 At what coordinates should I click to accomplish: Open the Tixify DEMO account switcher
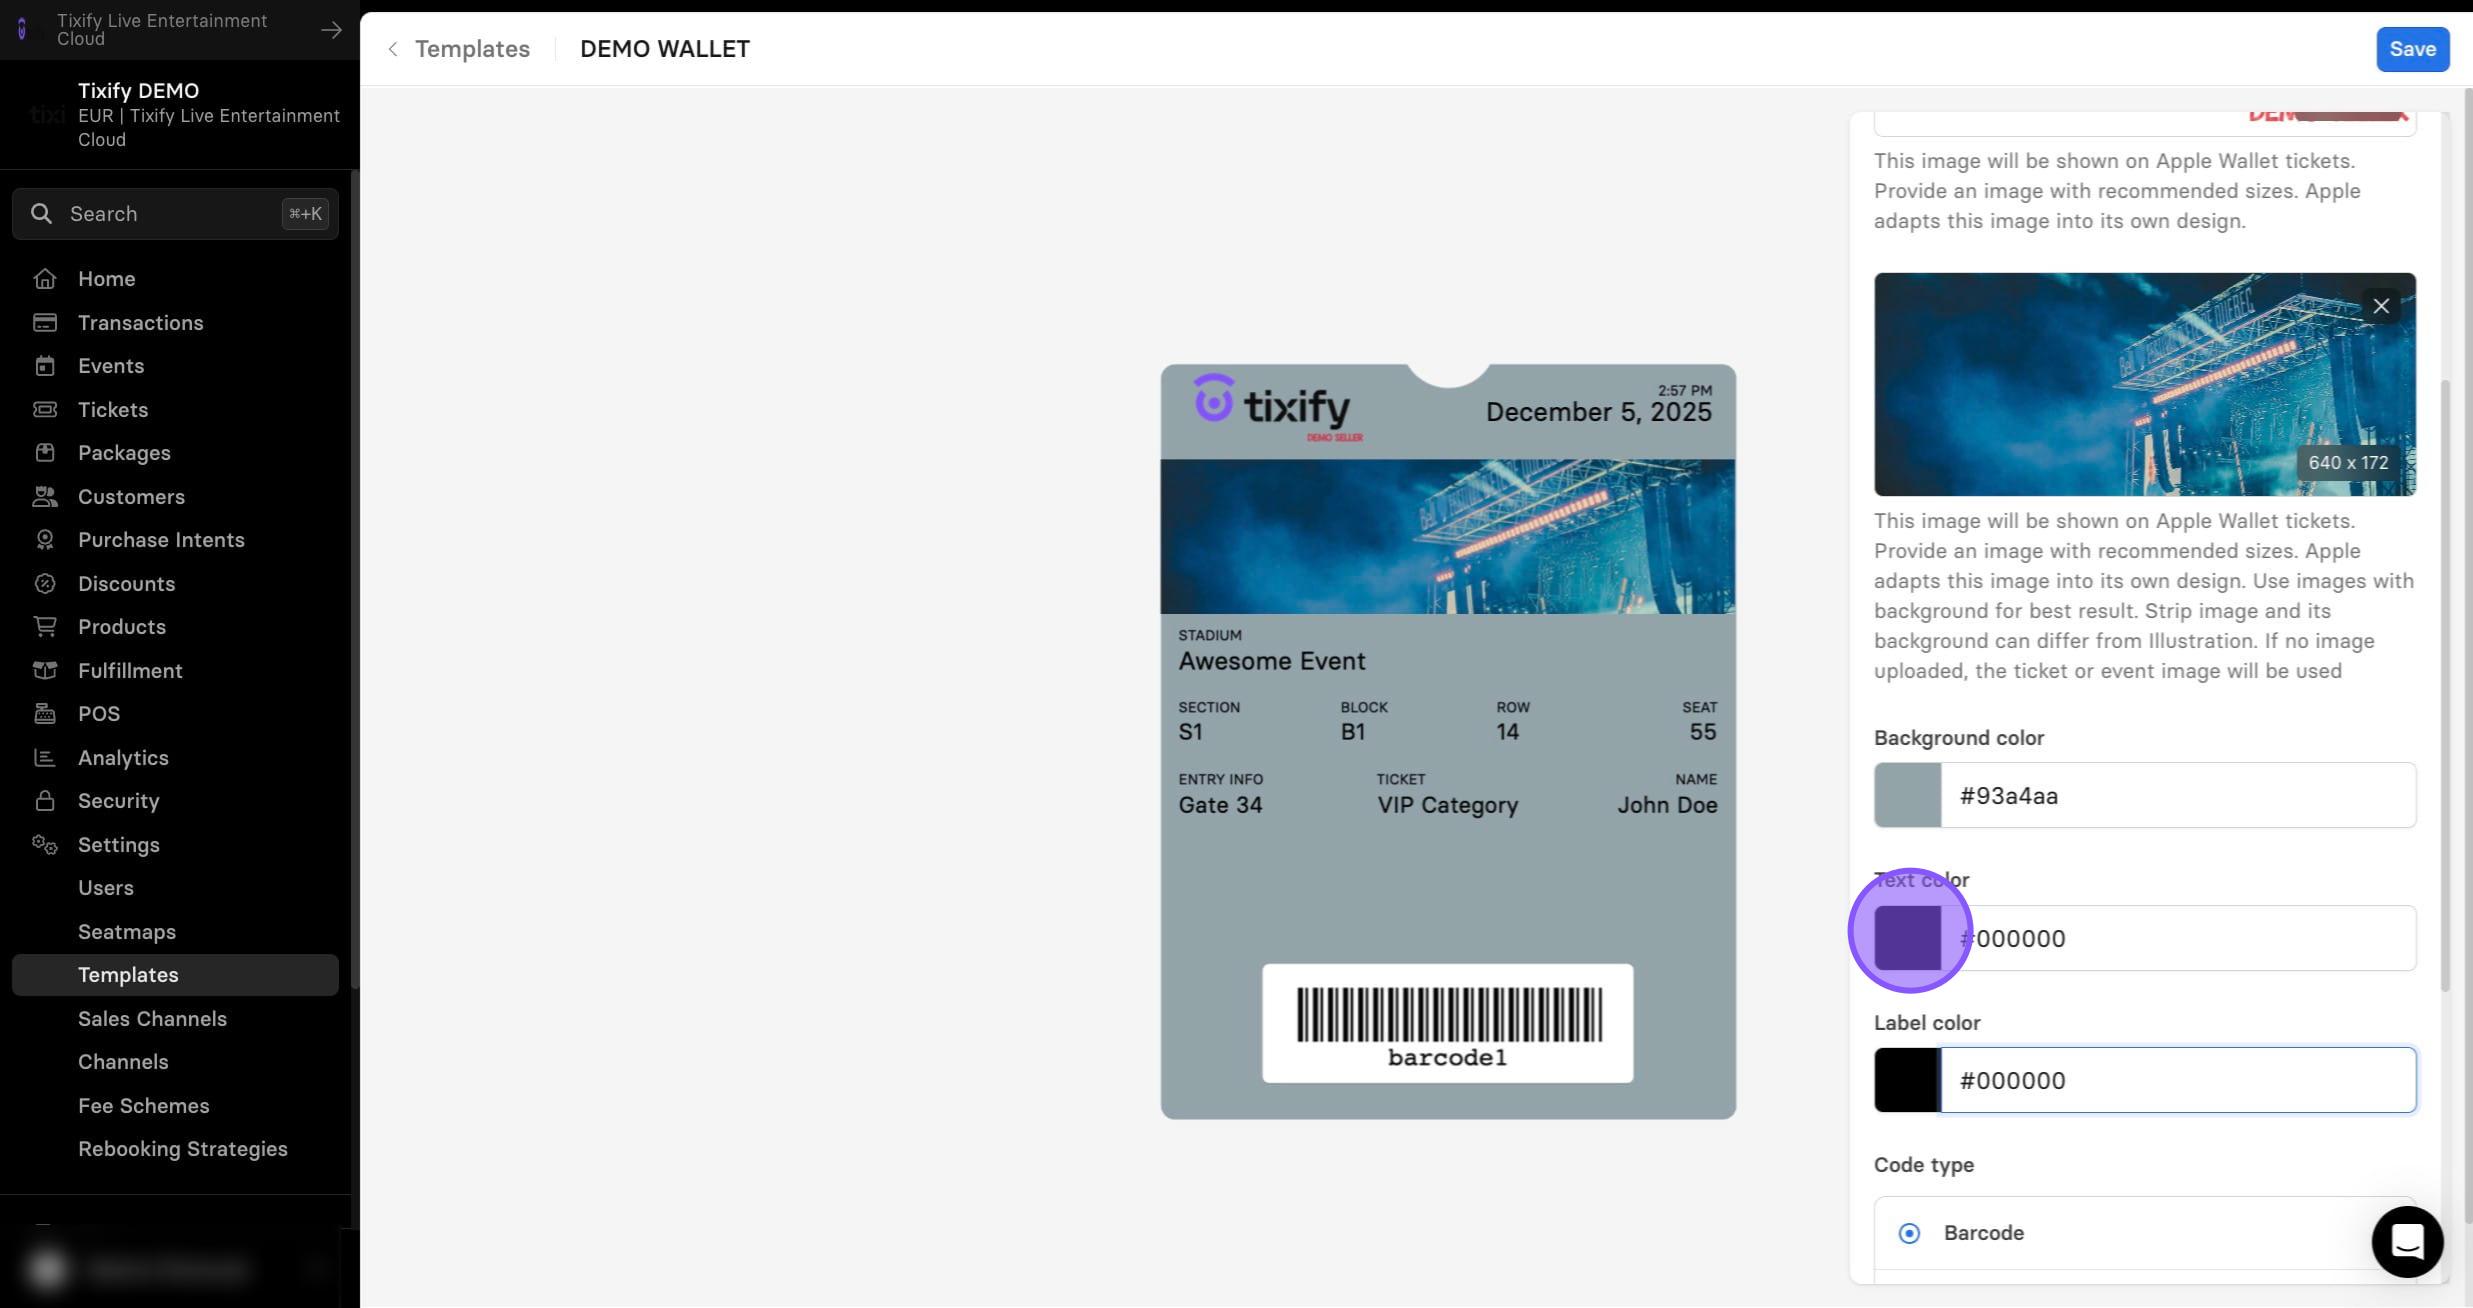tap(180, 115)
